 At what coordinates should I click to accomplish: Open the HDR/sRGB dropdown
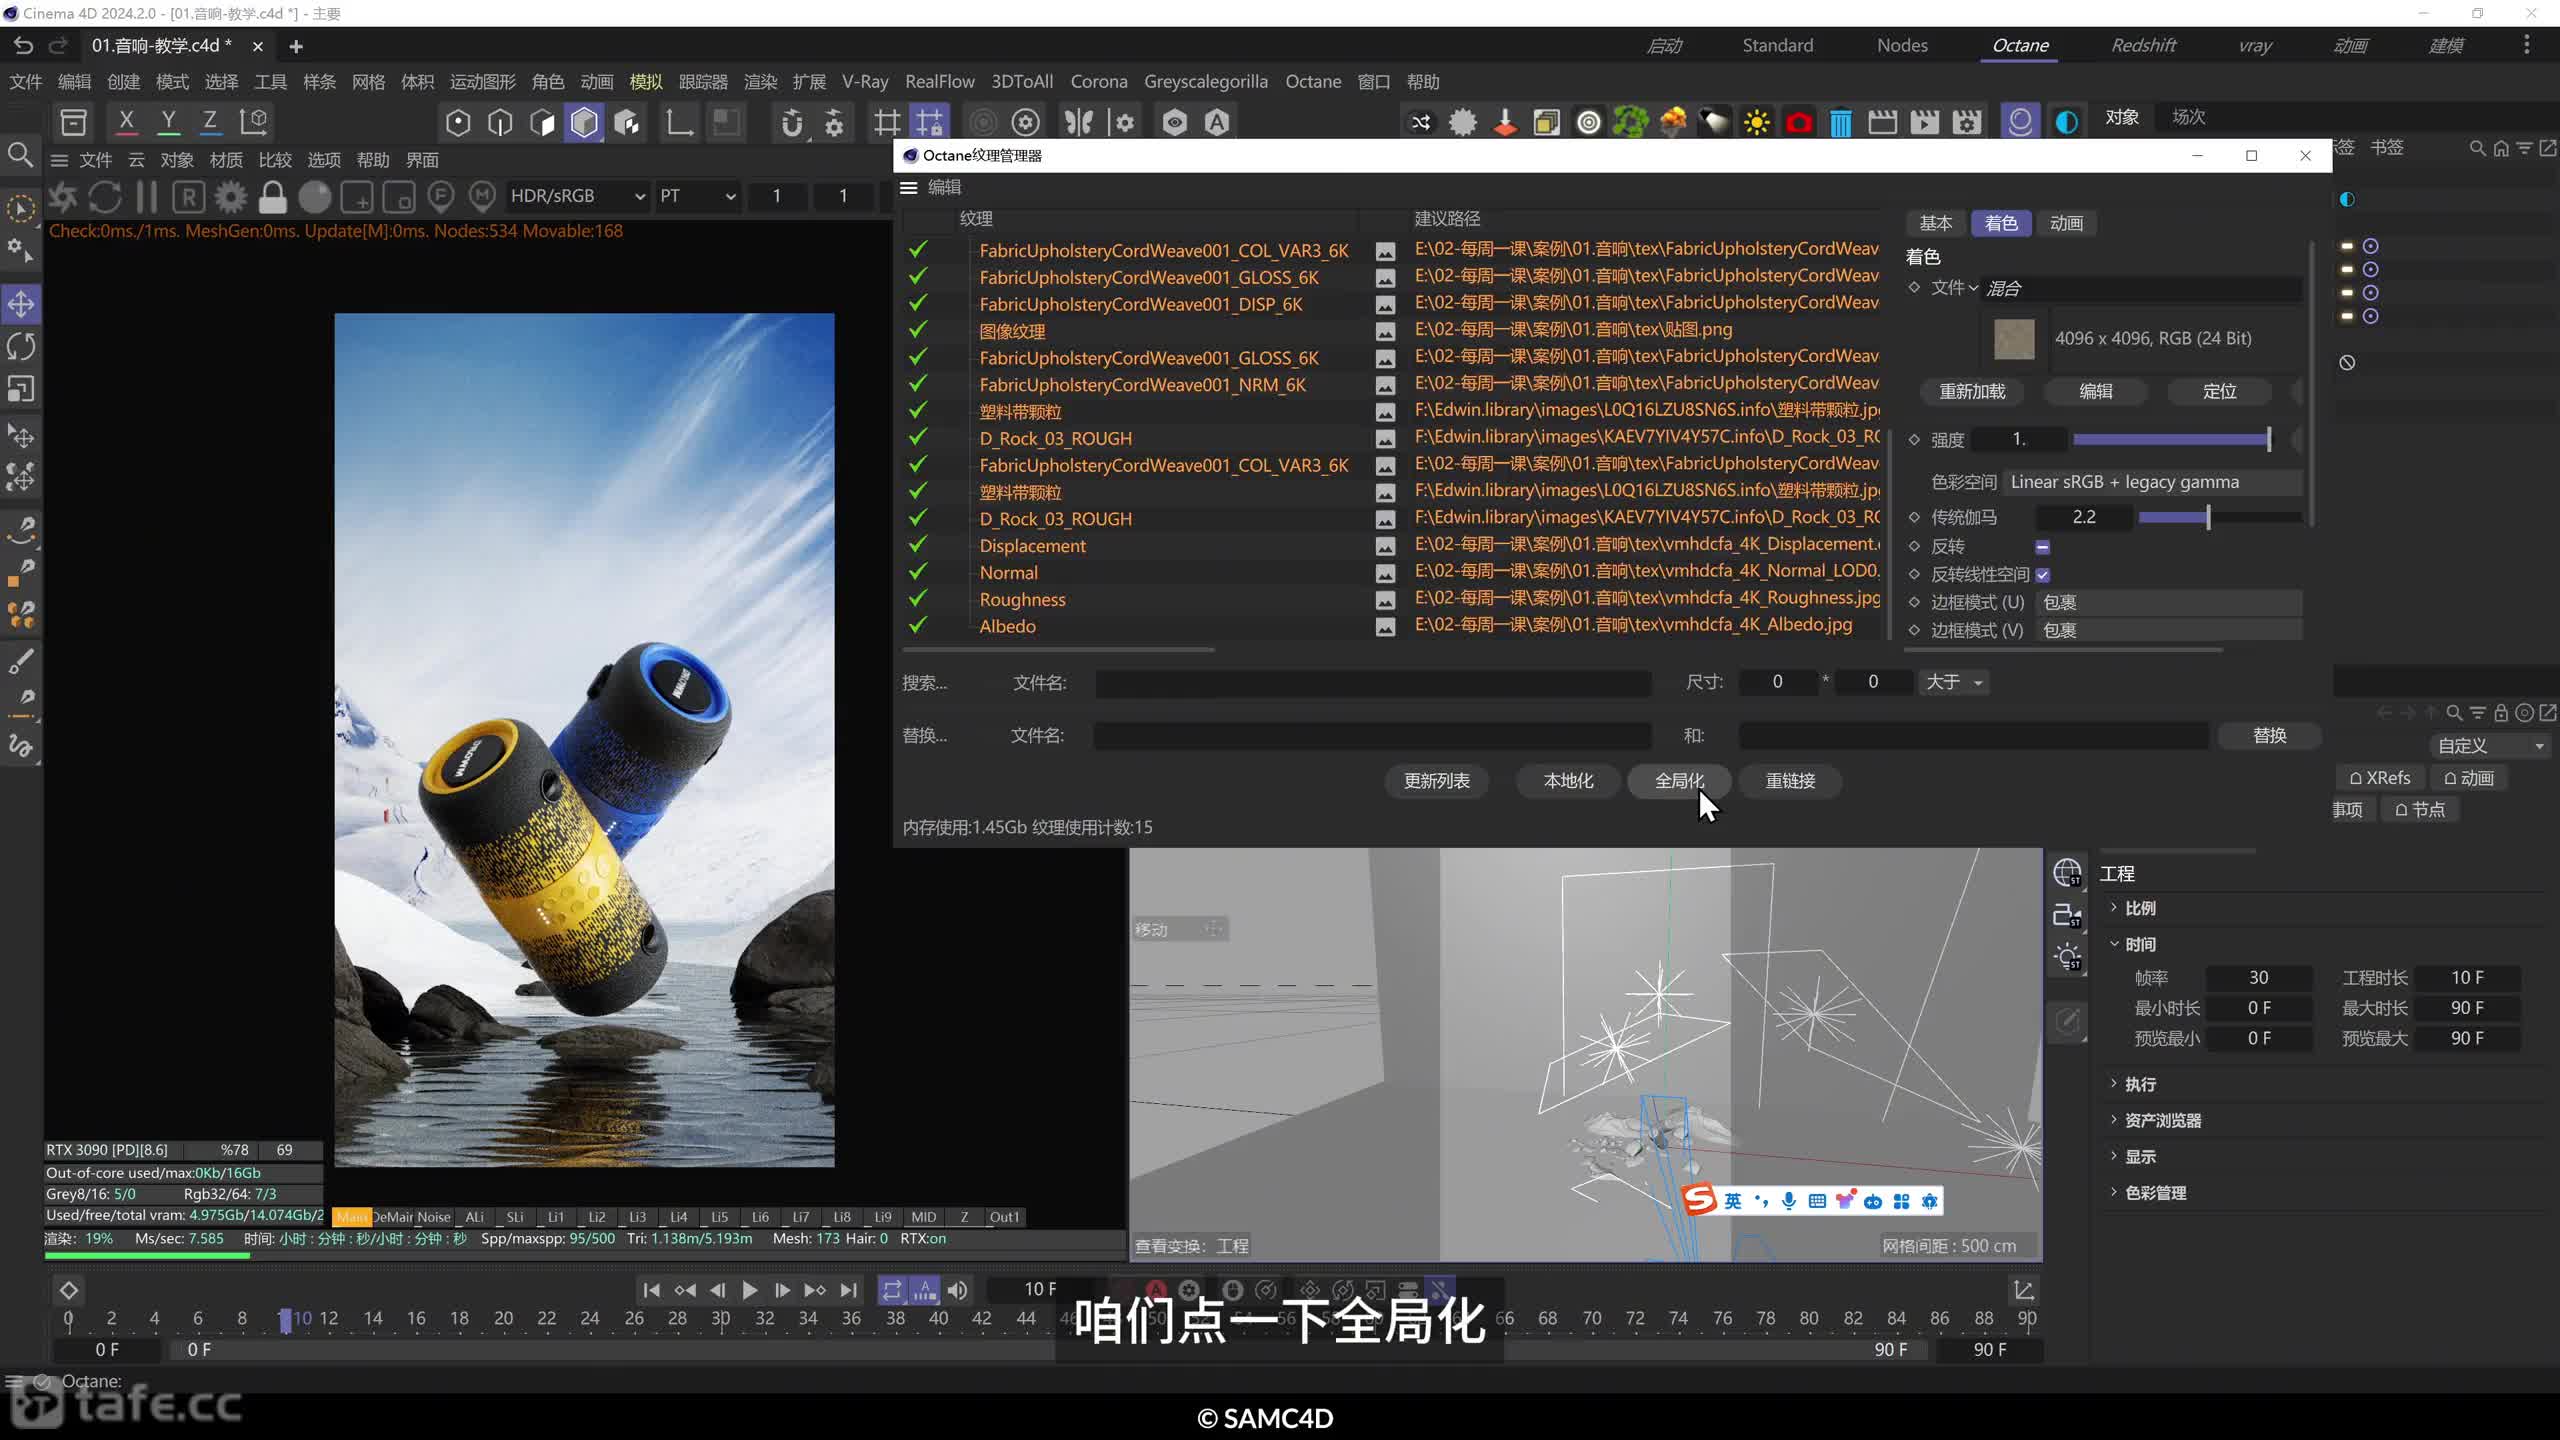(x=577, y=196)
